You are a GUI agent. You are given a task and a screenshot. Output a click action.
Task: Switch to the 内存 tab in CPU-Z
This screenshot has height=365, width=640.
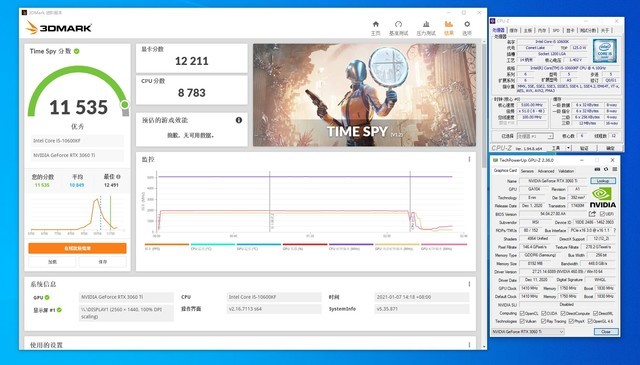[542, 30]
